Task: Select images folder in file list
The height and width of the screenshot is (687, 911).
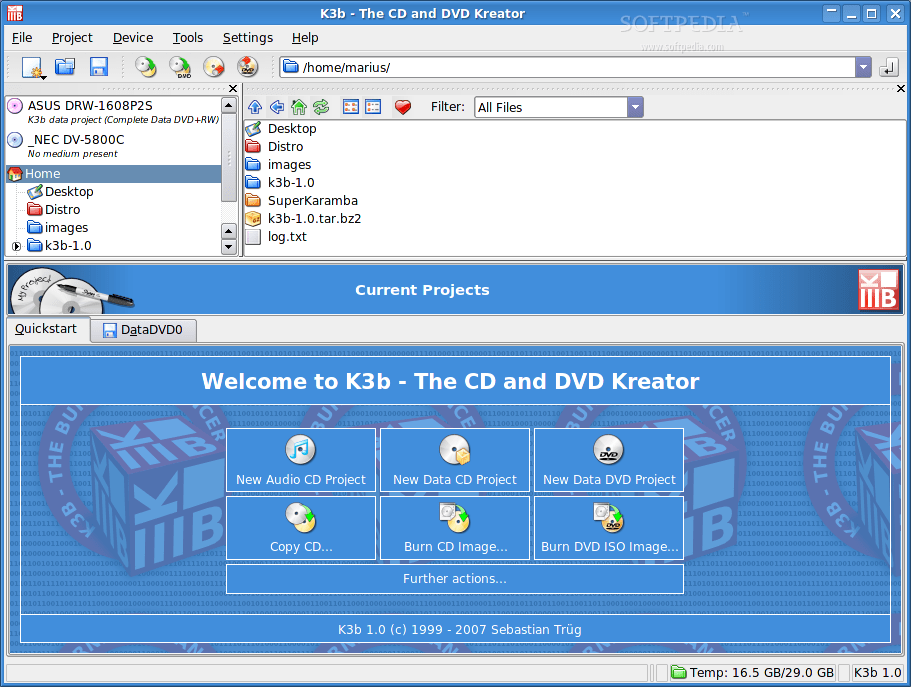Action: (x=278, y=164)
